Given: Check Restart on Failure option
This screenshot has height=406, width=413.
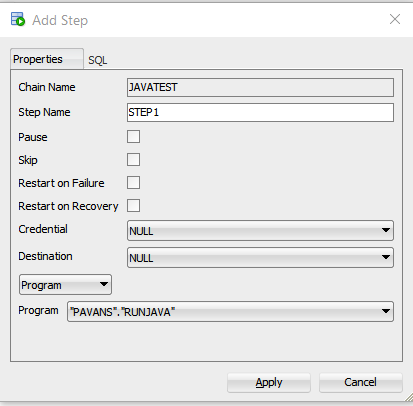Looking at the screenshot, I should coord(133,183).
